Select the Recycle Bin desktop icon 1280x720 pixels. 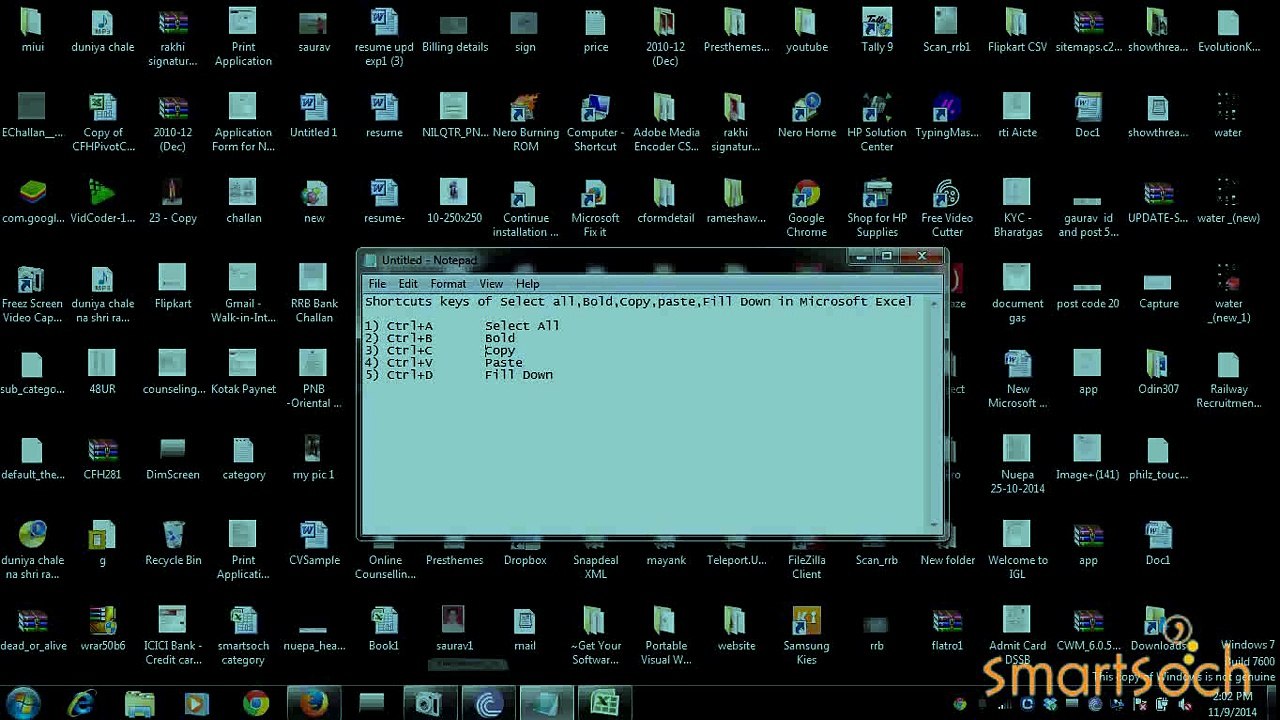coord(173,543)
